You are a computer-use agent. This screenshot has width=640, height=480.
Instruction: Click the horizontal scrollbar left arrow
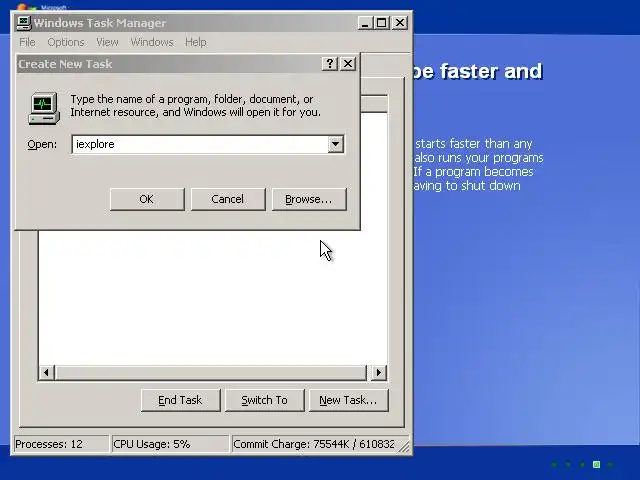pos(47,372)
